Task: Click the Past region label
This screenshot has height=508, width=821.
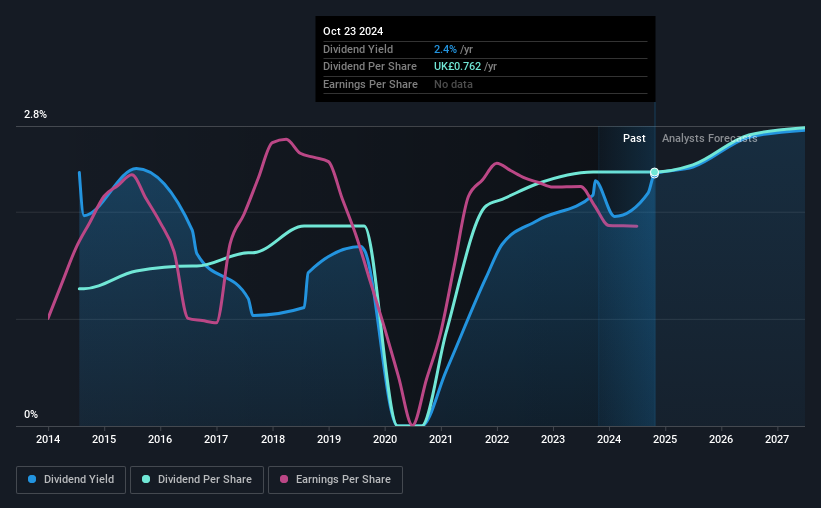Action: tap(634, 138)
